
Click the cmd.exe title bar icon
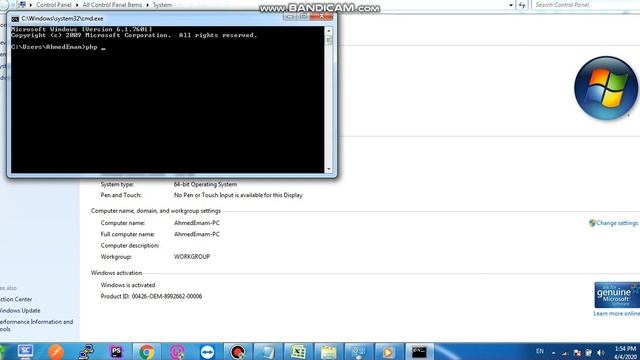tap(15, 19)
